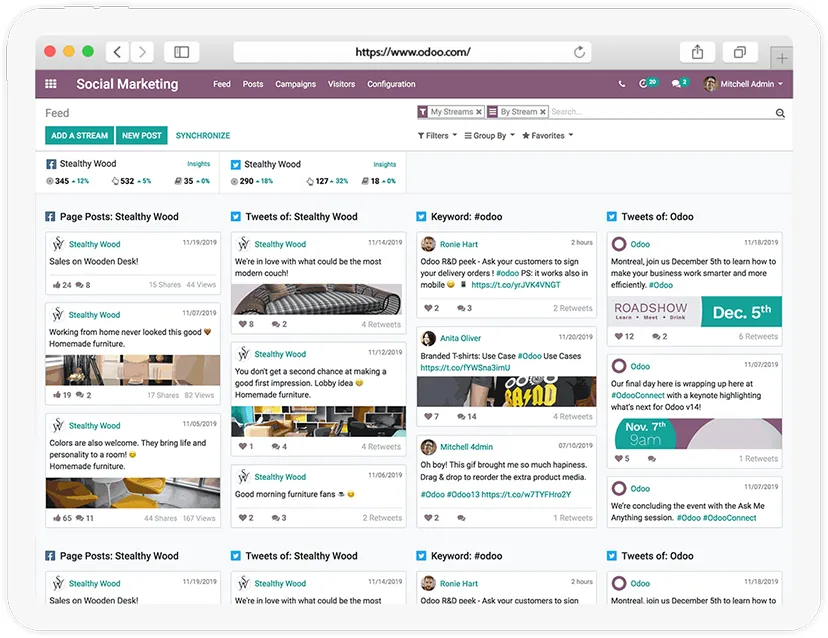Toggle the browser sidebar icon
828x638 pixels.
(182, 52)
